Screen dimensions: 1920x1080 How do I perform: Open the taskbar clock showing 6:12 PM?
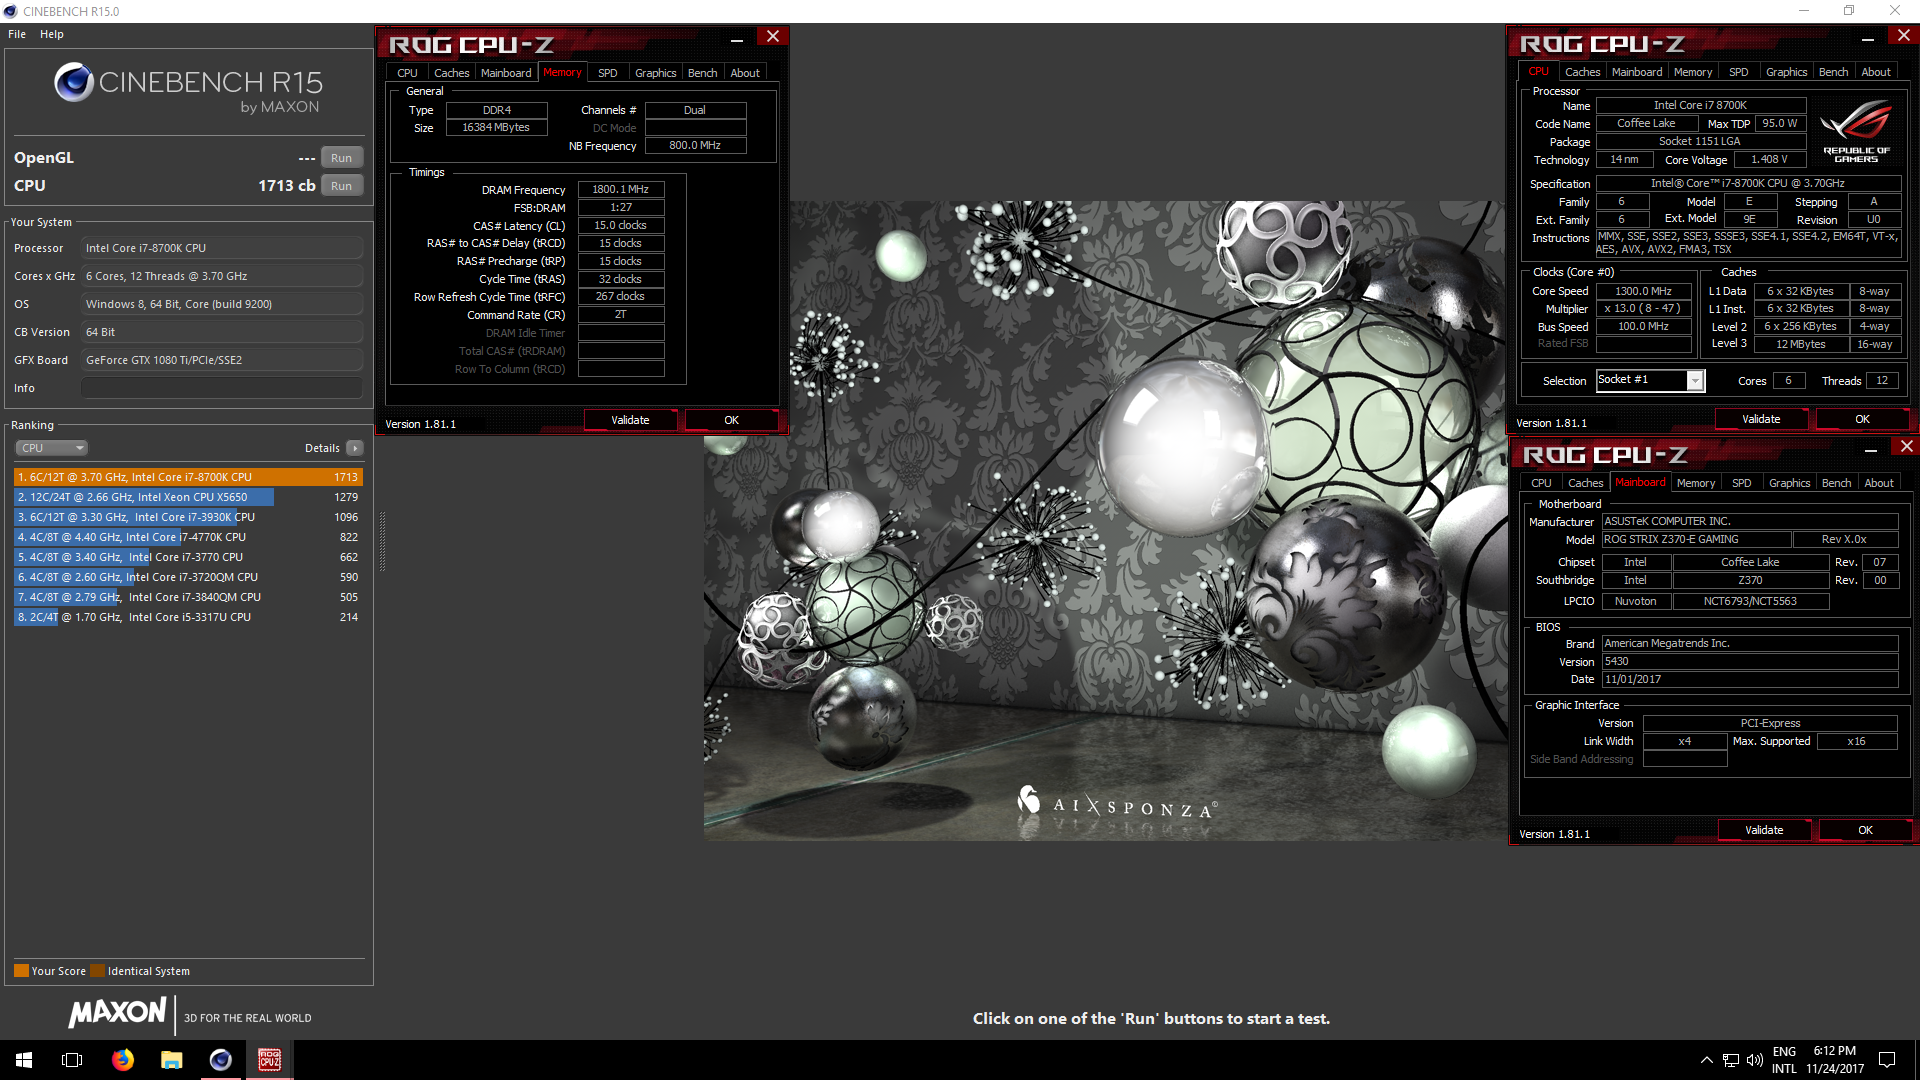(1835, 1060)
